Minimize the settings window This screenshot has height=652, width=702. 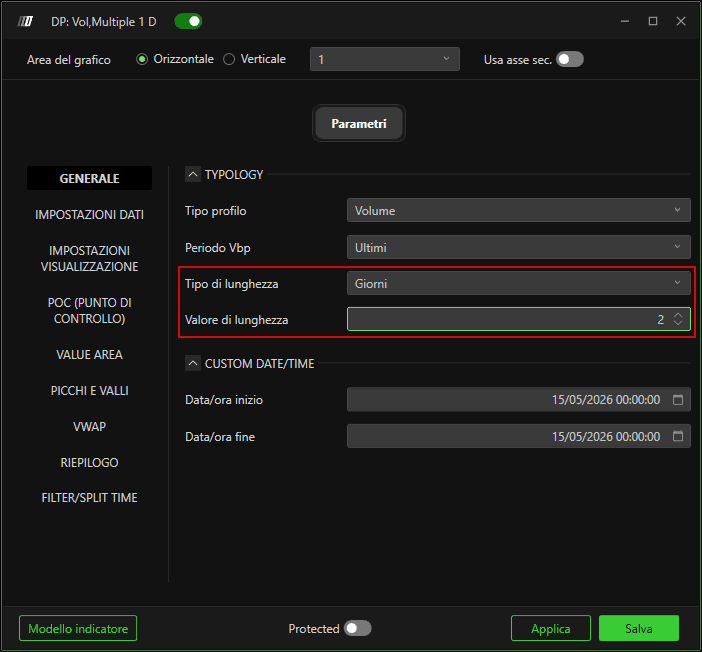coord(625,21)
